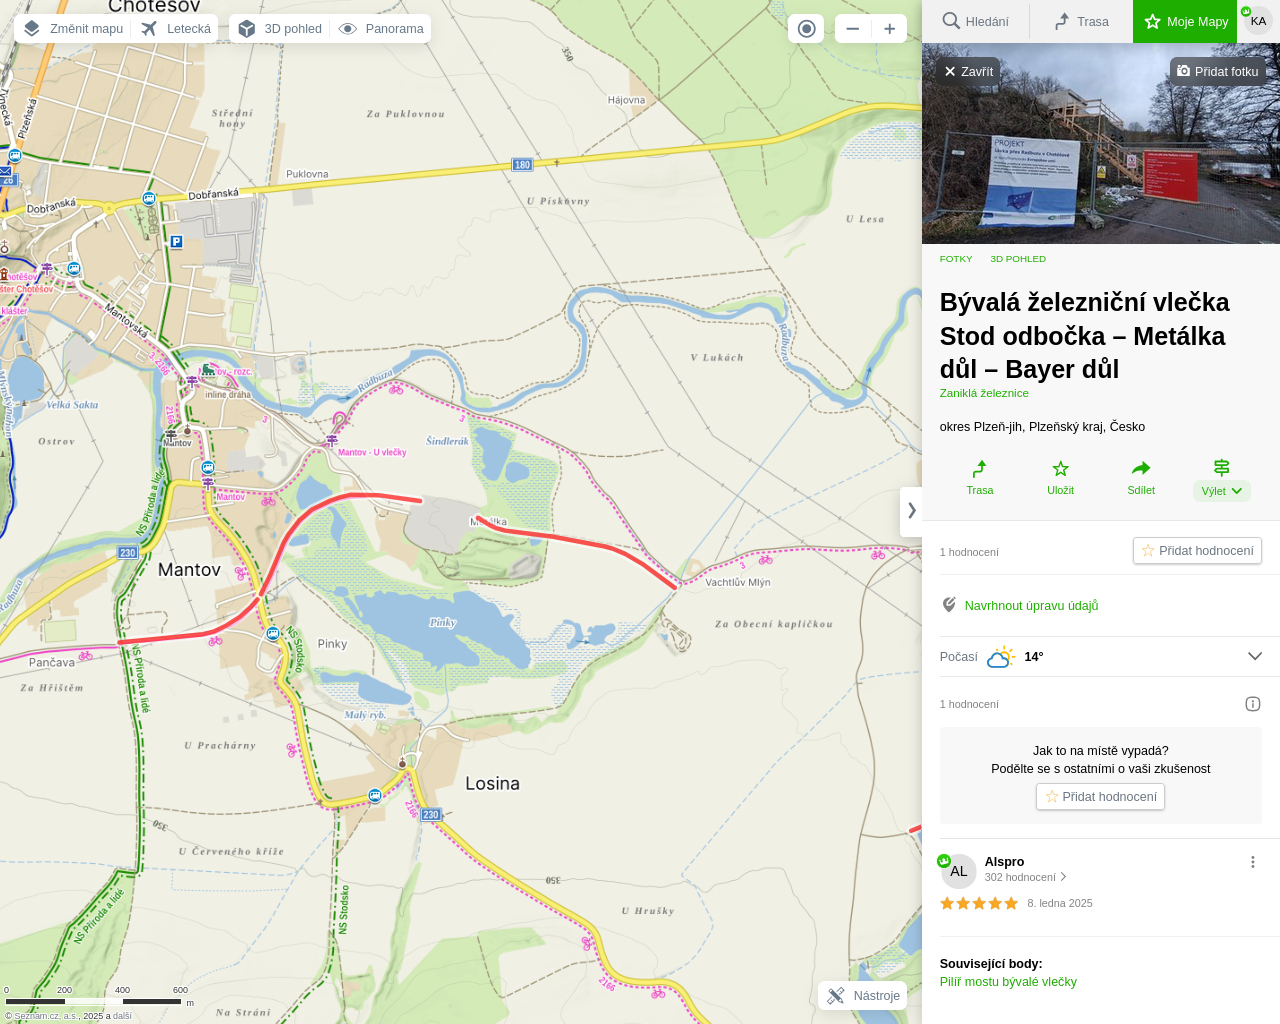Expand the Počasí weather section
Image resolution: width=1280 pixels, height=1024 pixels.
[1254, 656]
